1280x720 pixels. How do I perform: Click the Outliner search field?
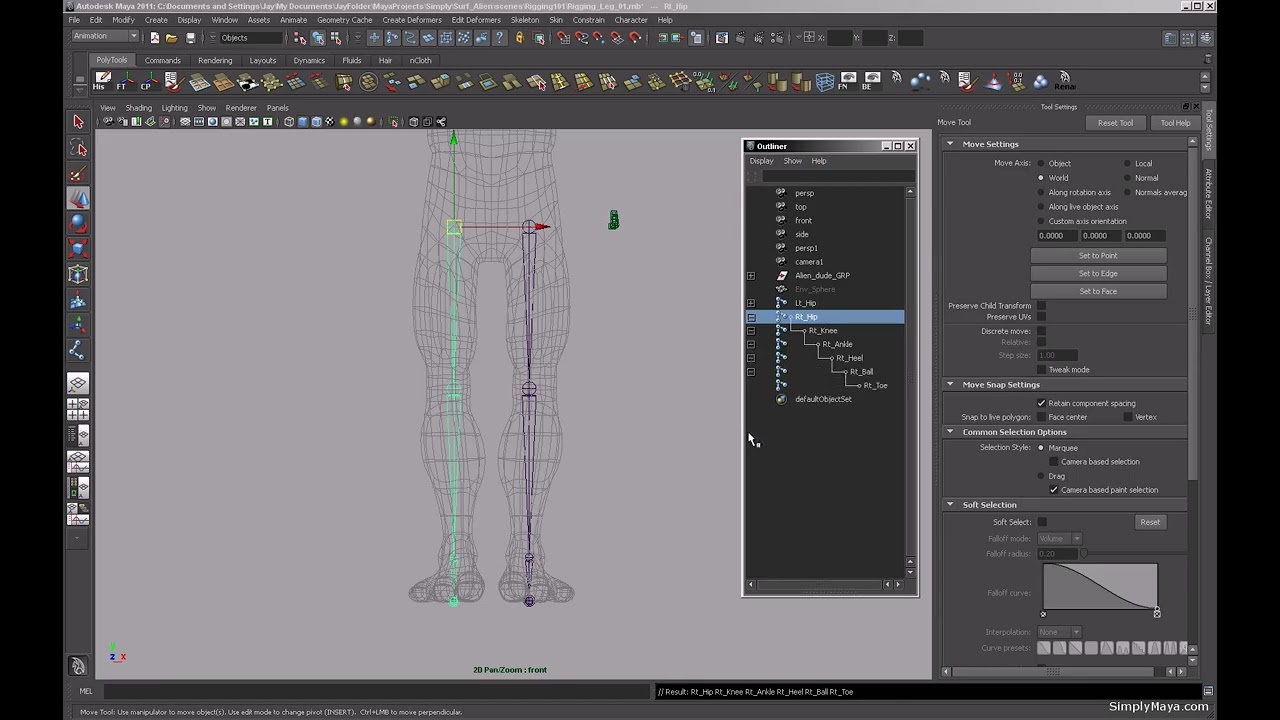(x=837, y=176)
